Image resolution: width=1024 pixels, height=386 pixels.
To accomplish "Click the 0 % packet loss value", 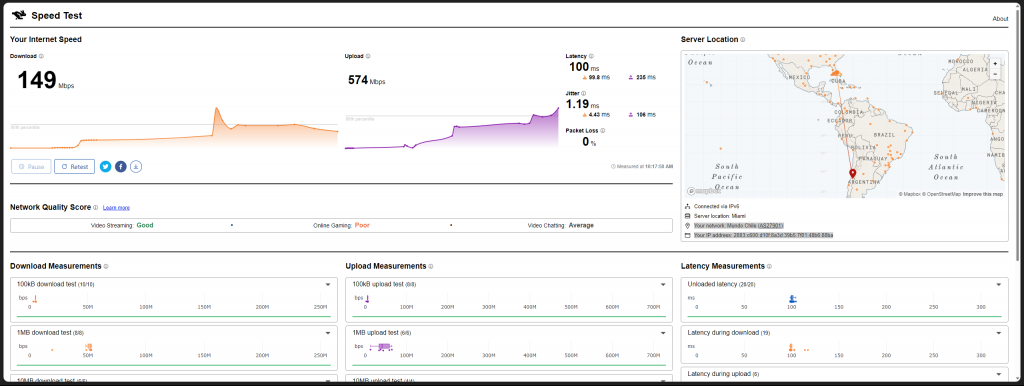I will 589,141.
